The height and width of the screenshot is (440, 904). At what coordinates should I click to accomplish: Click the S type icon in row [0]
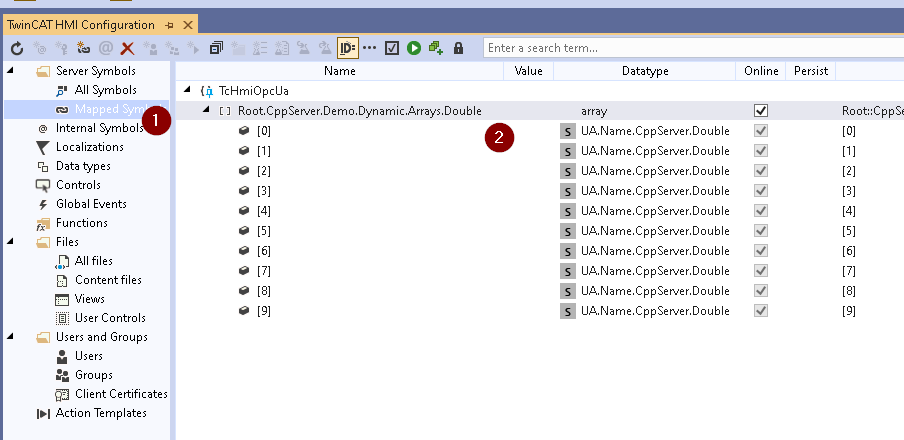coord(568,131)
